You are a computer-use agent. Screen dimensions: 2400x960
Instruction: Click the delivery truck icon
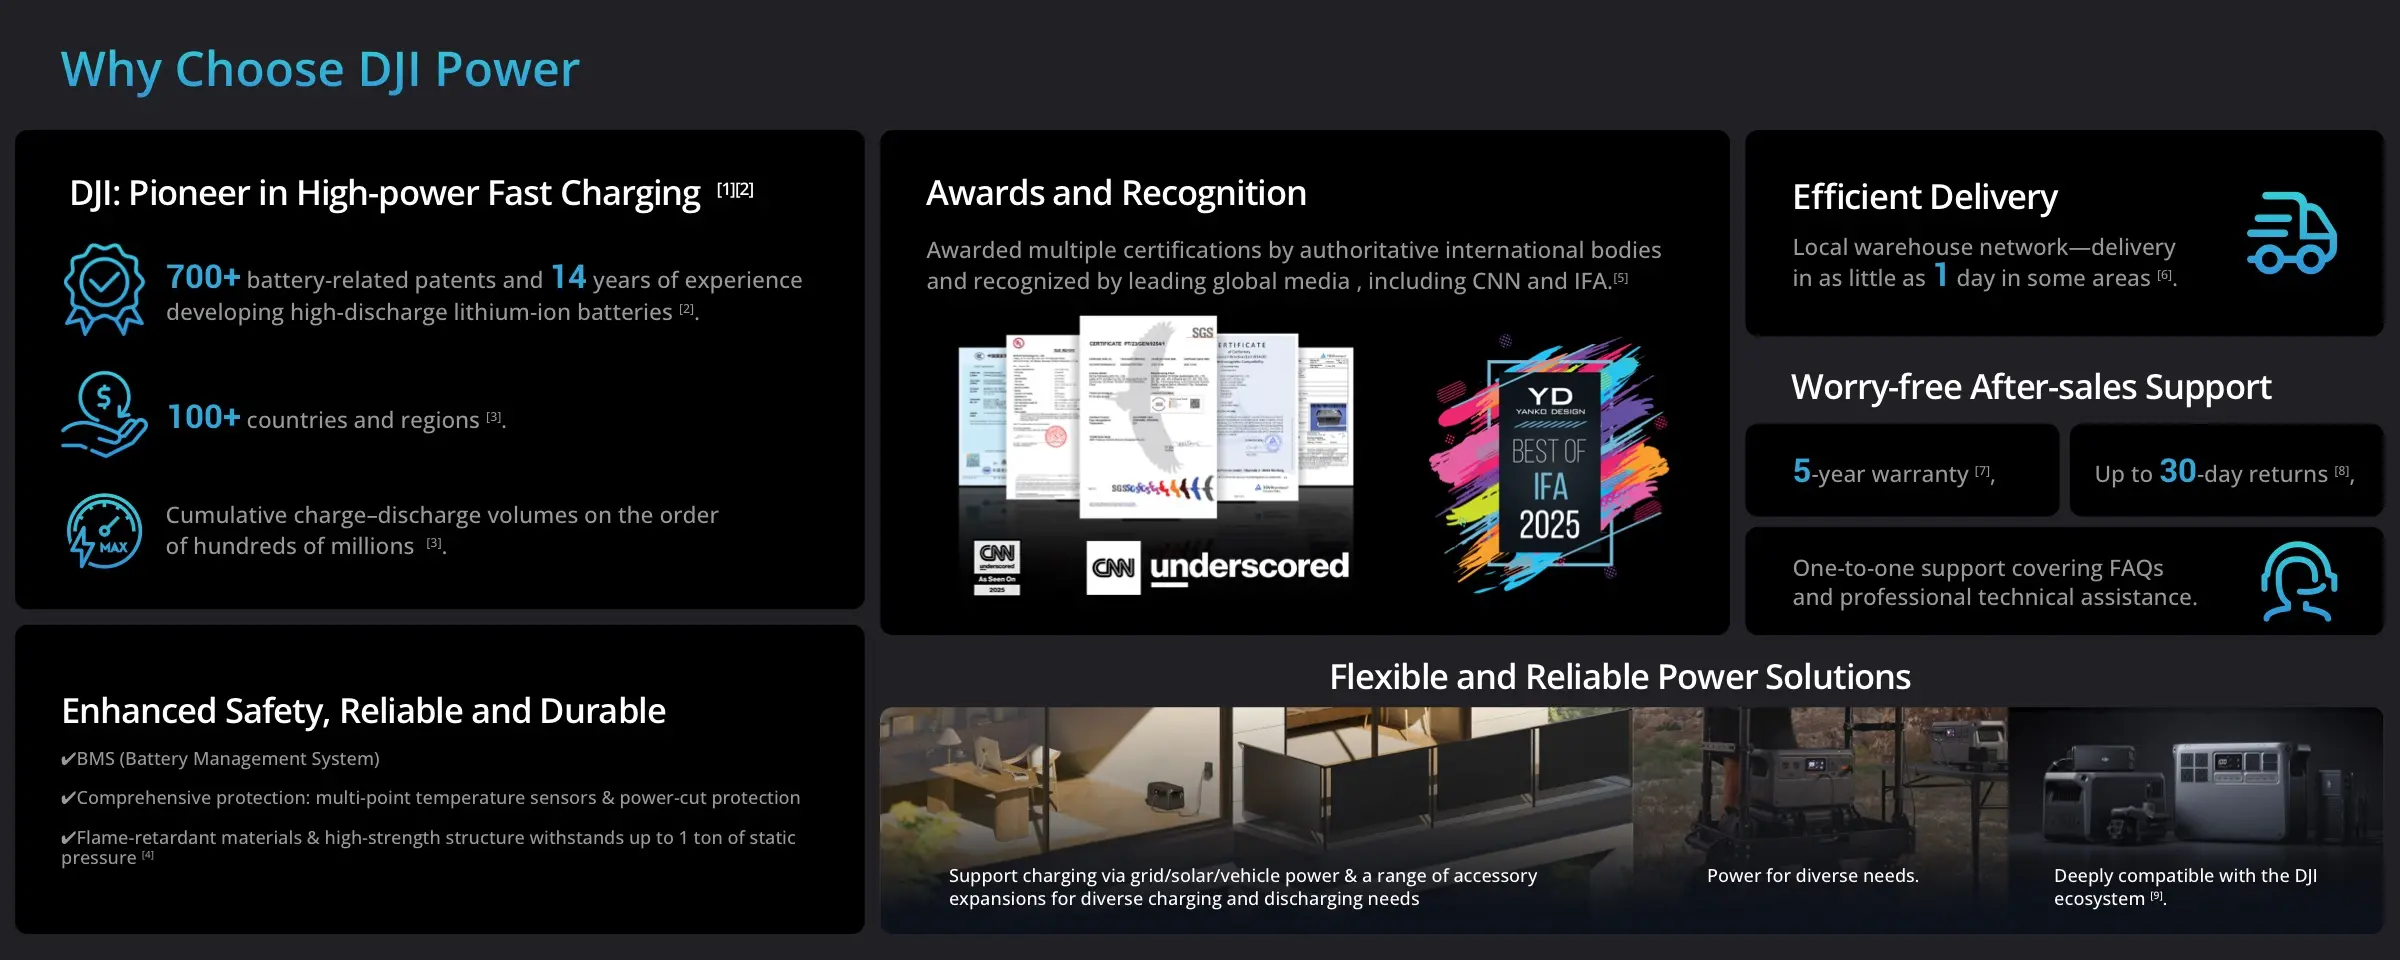click(x=2291, y=233)
